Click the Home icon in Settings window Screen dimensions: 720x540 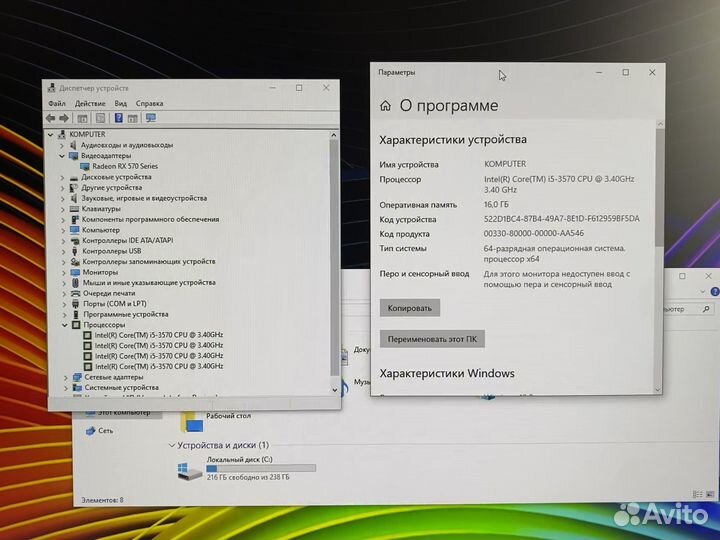(385, 106)
